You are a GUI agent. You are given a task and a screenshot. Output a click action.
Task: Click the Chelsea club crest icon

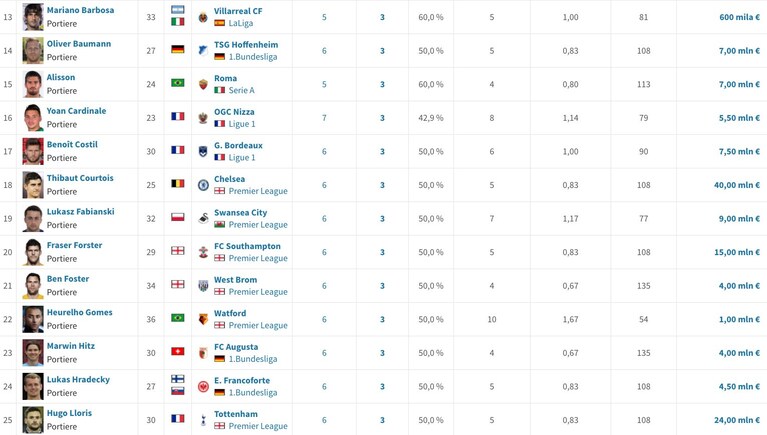(203, 185)
